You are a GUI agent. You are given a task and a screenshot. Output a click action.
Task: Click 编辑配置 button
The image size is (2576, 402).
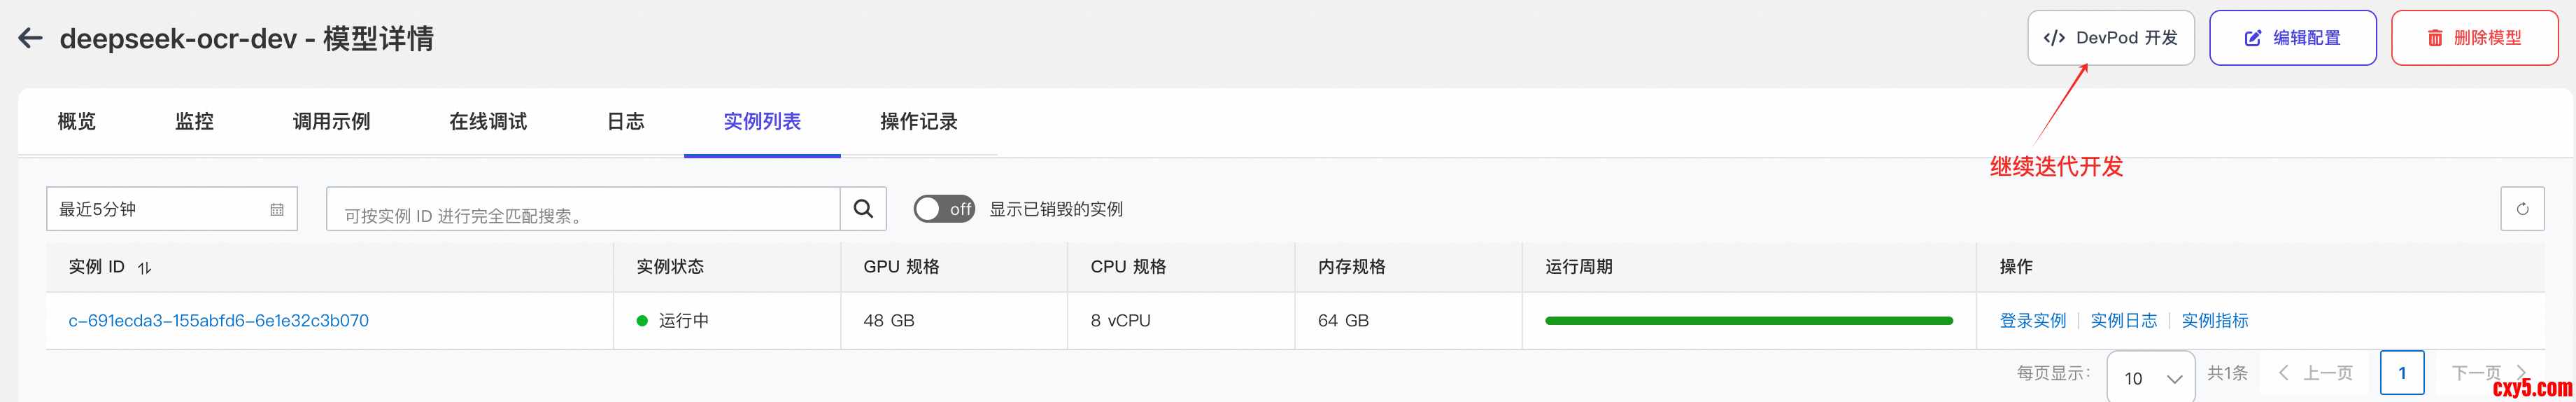2292,38
